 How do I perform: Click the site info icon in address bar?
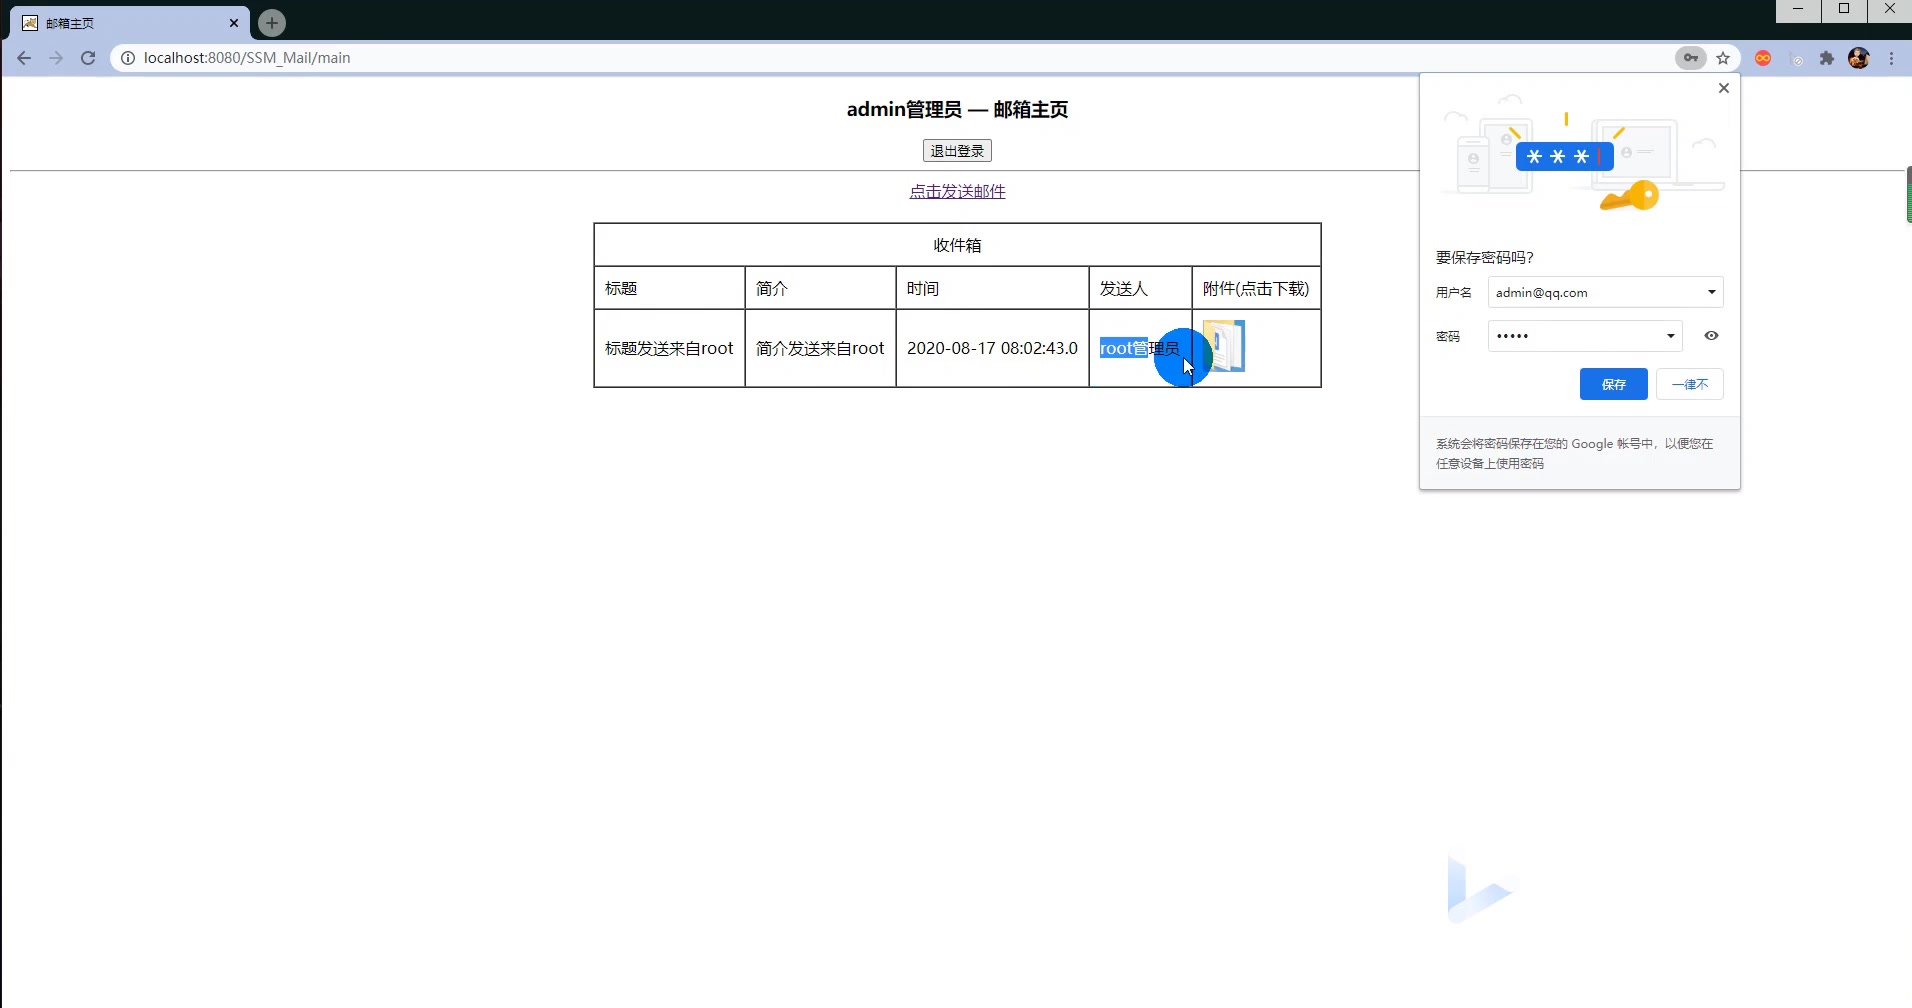[x=127, y=58]
